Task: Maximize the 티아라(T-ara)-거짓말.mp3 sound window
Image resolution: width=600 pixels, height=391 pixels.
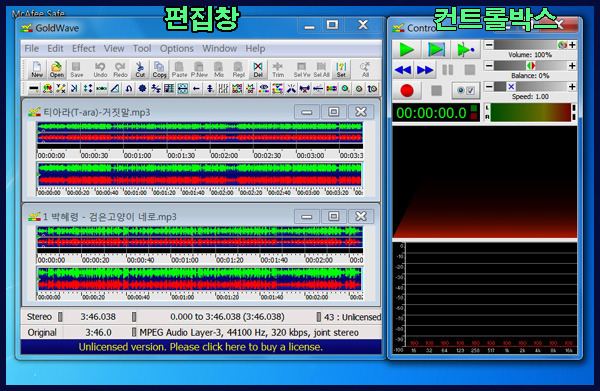Action: (334, 112)
